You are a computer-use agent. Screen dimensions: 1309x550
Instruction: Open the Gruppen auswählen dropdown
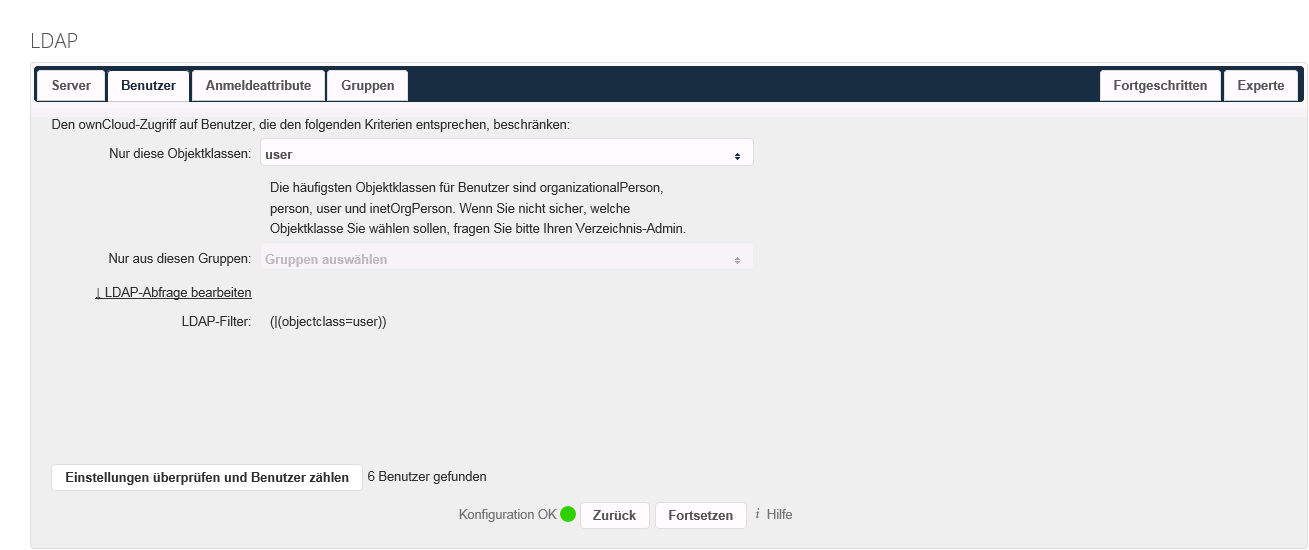[506, 259]
